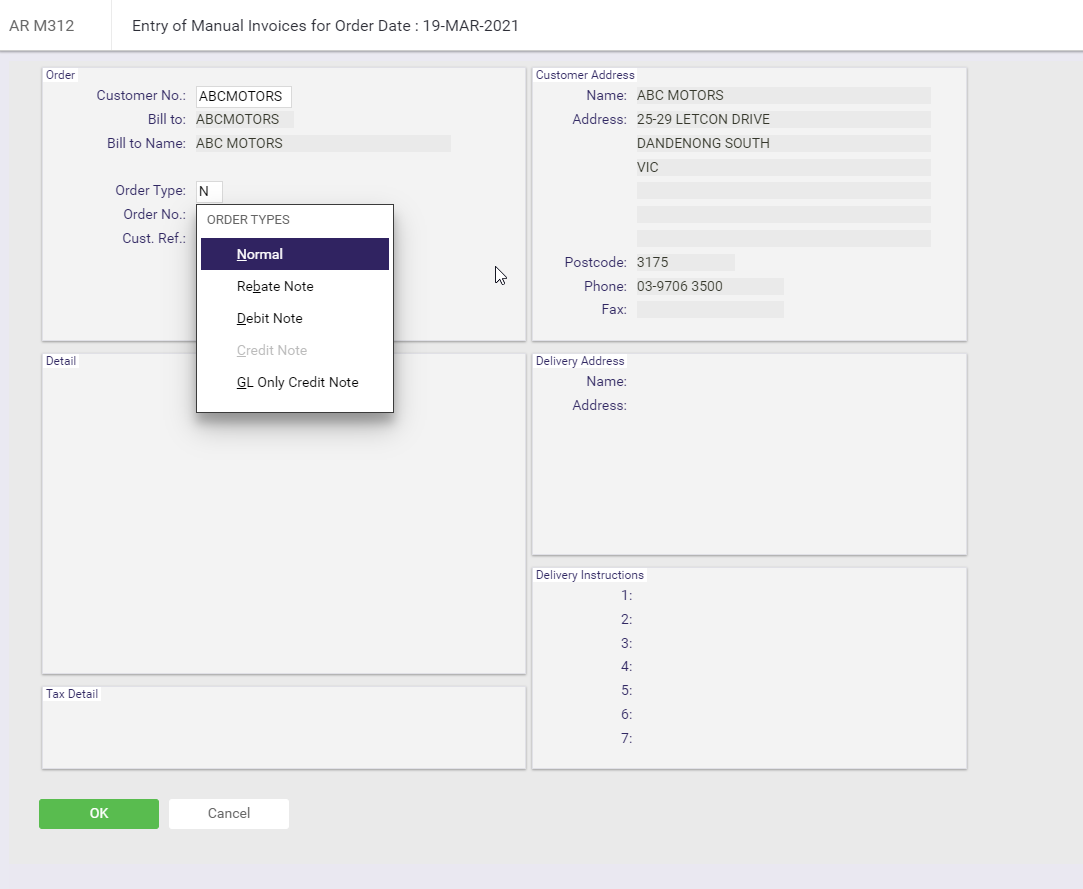The height and width of the screenshot is (889, 1083).
Task: Click the Bill to Name field ABC MOTORS
Action: [323, 143]
